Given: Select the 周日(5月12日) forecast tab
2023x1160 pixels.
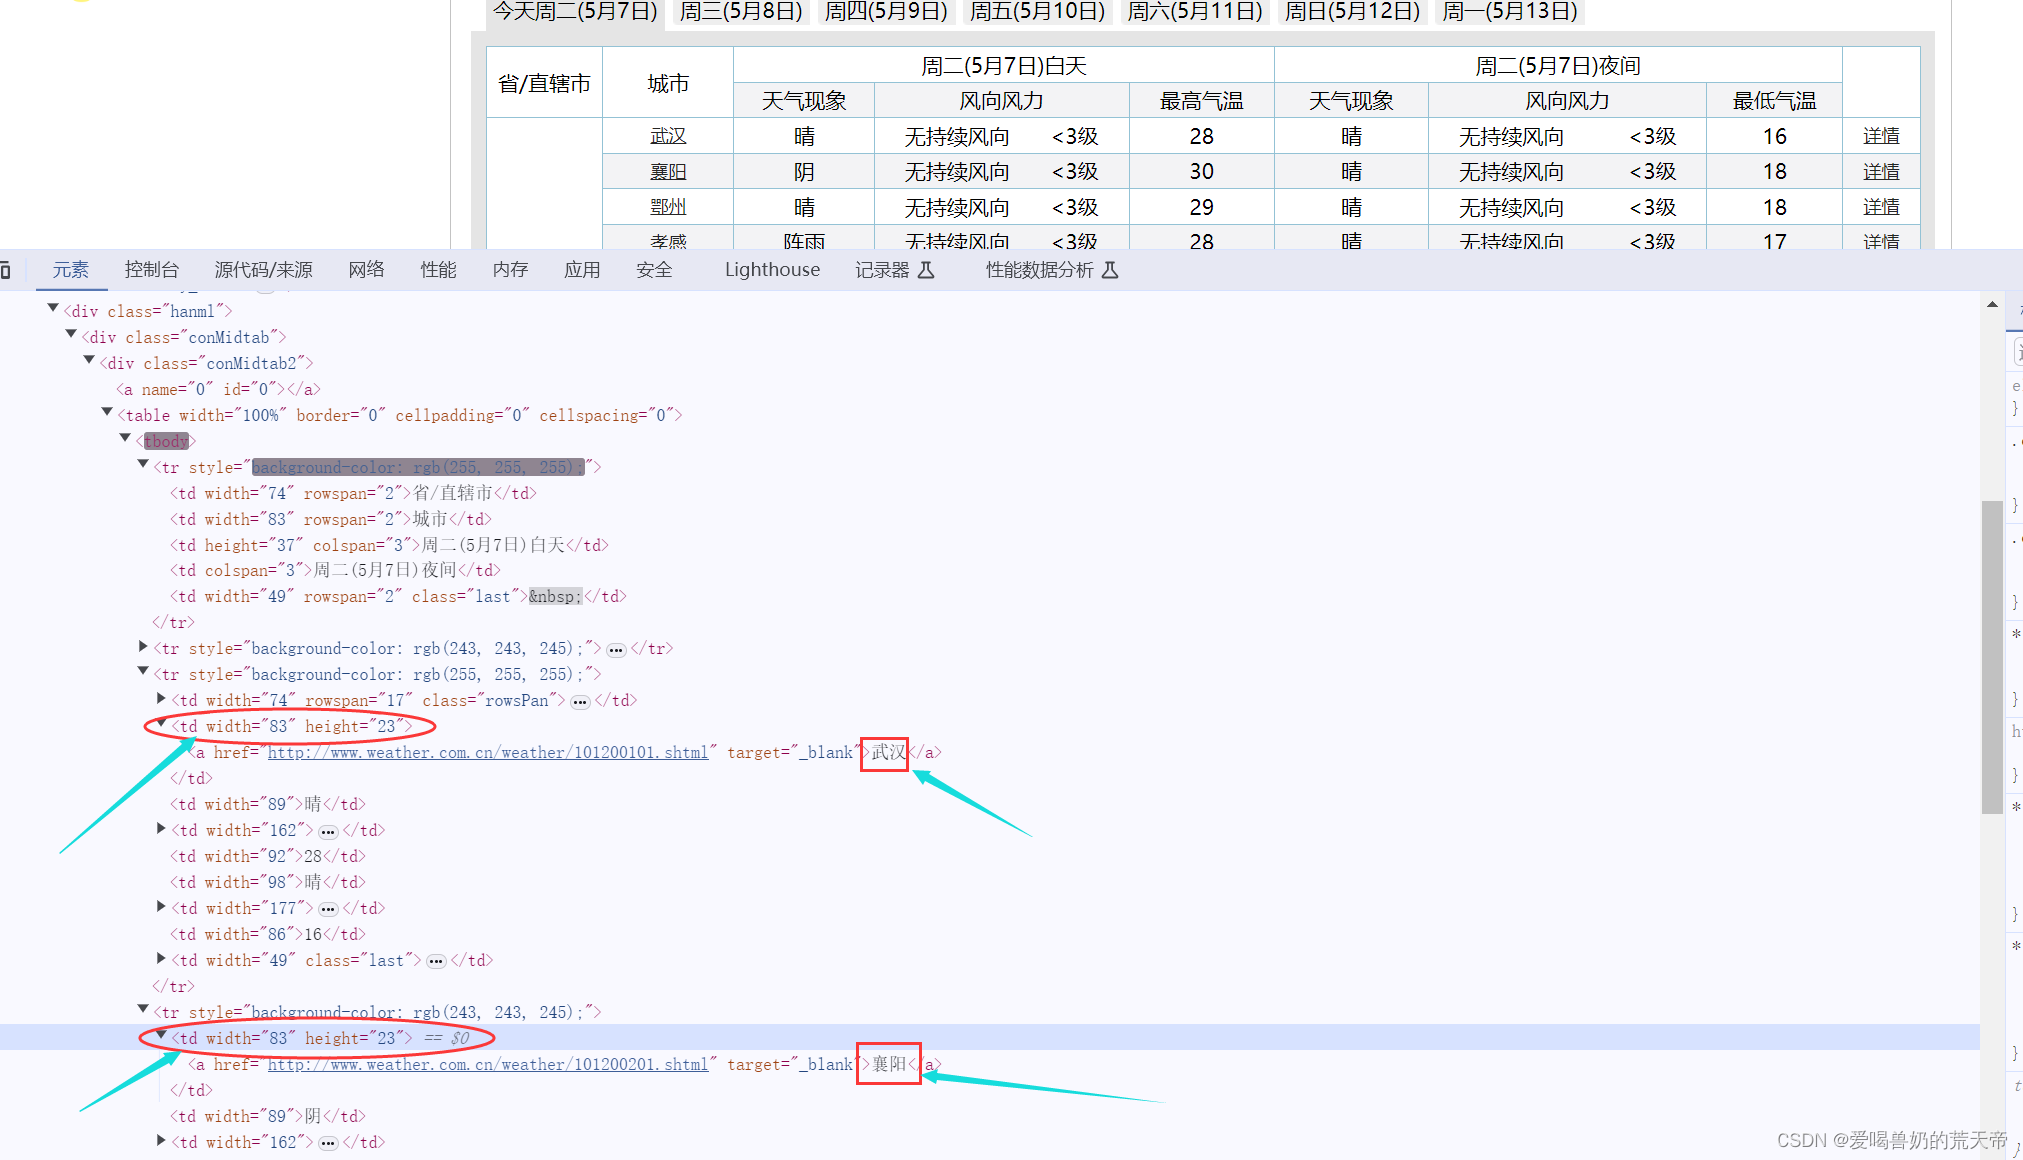Looking at the screenshot, I should [1352, 11].
